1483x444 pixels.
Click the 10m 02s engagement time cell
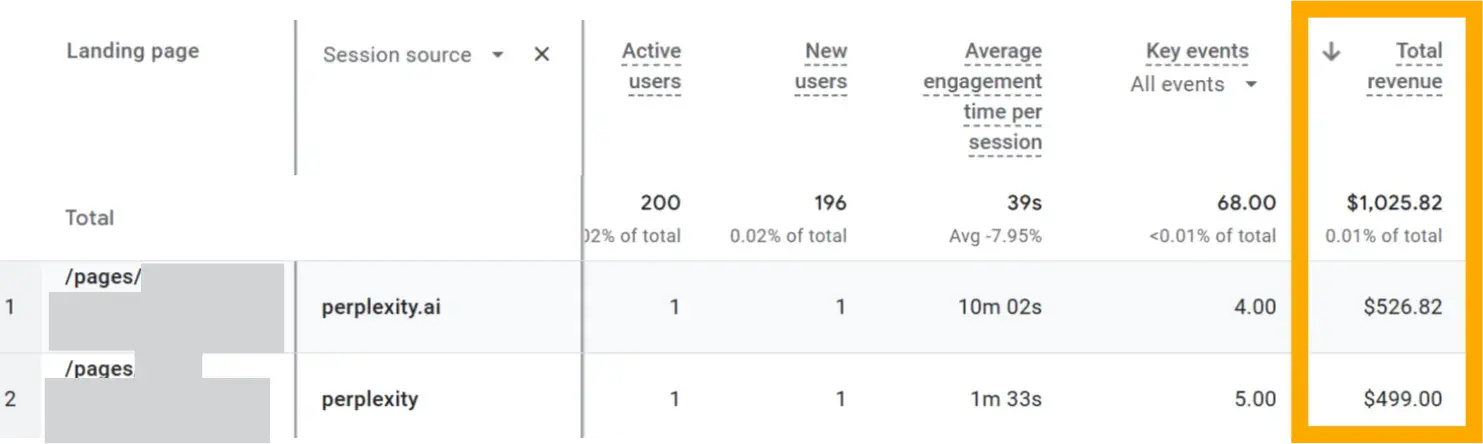999,307
